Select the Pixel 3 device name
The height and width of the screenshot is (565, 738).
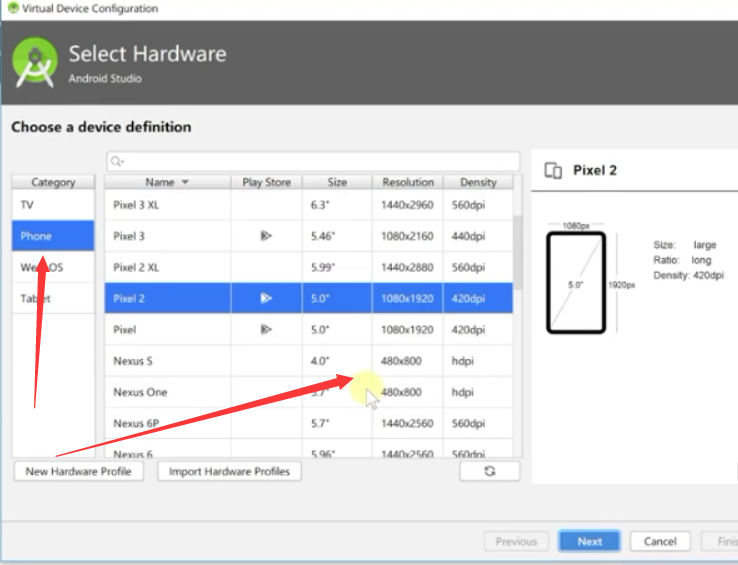[128, 236]
